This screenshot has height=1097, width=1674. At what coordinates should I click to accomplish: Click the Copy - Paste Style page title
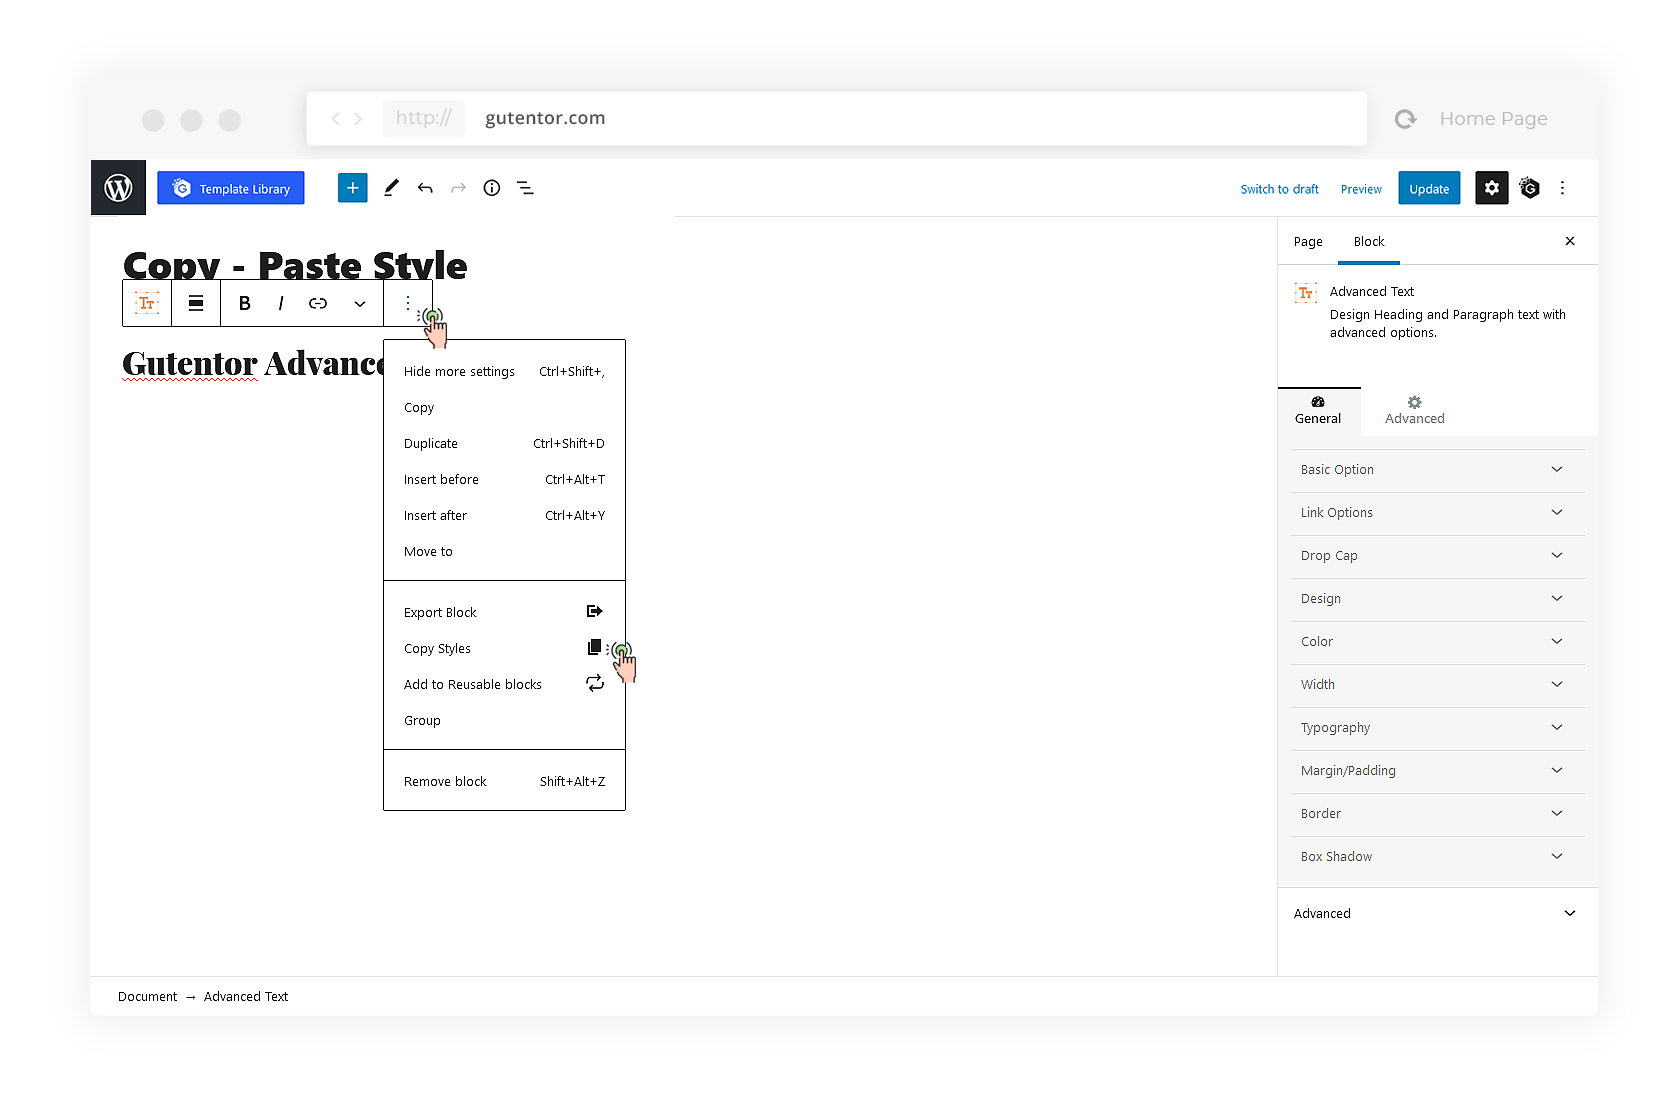point(295,265)
